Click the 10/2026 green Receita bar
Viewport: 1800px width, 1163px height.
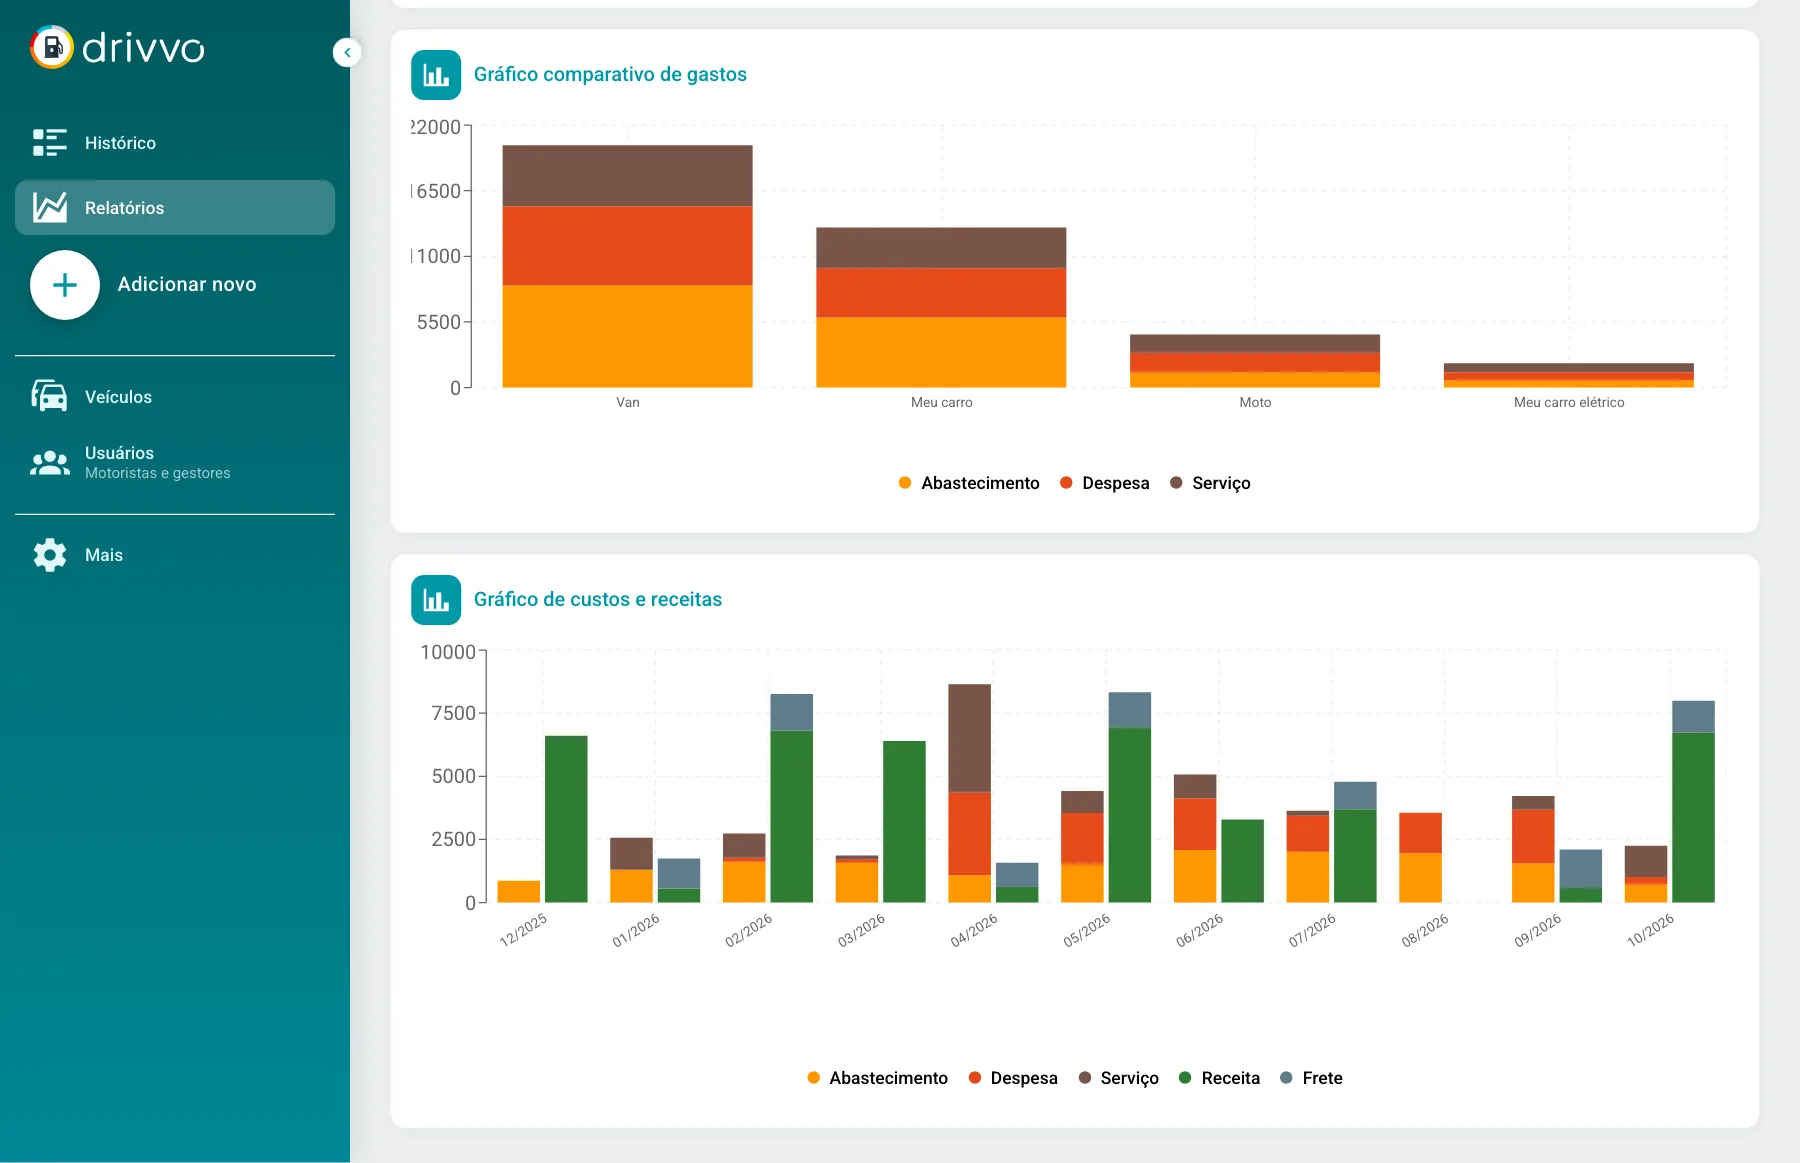point(1693,818)
